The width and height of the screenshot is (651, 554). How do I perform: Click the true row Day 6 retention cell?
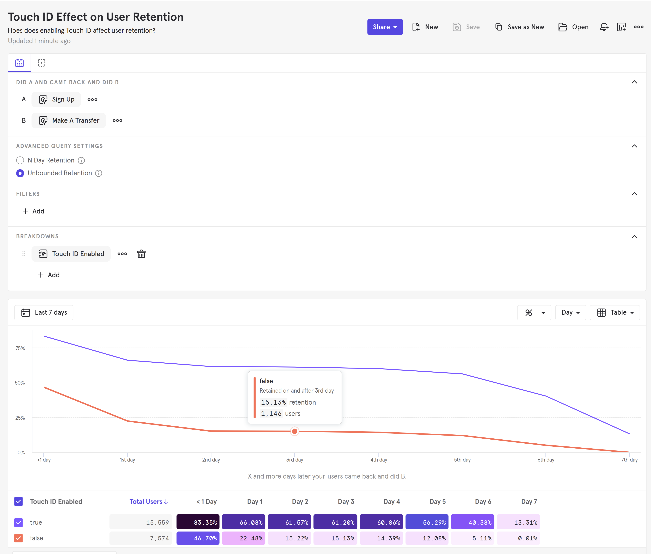tap(472, 522)
